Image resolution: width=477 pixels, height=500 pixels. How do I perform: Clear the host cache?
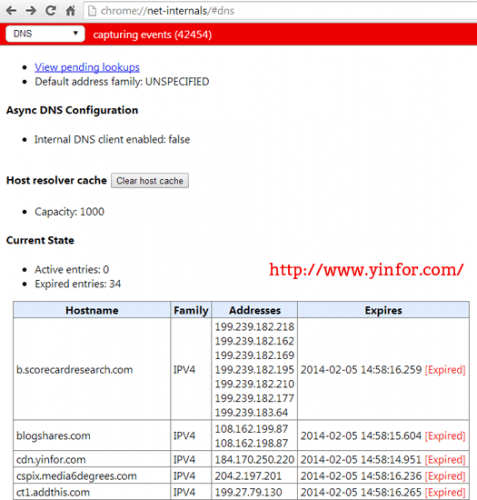coord(150,181)
